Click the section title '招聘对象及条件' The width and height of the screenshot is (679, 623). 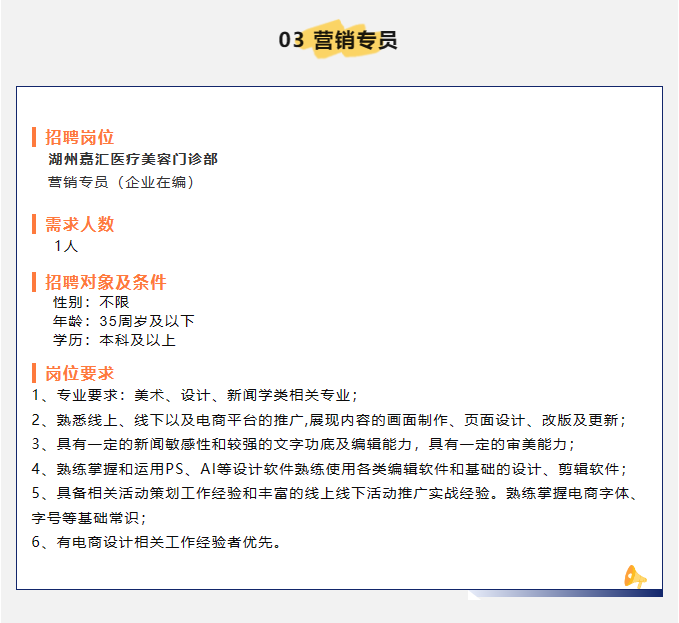106,282
